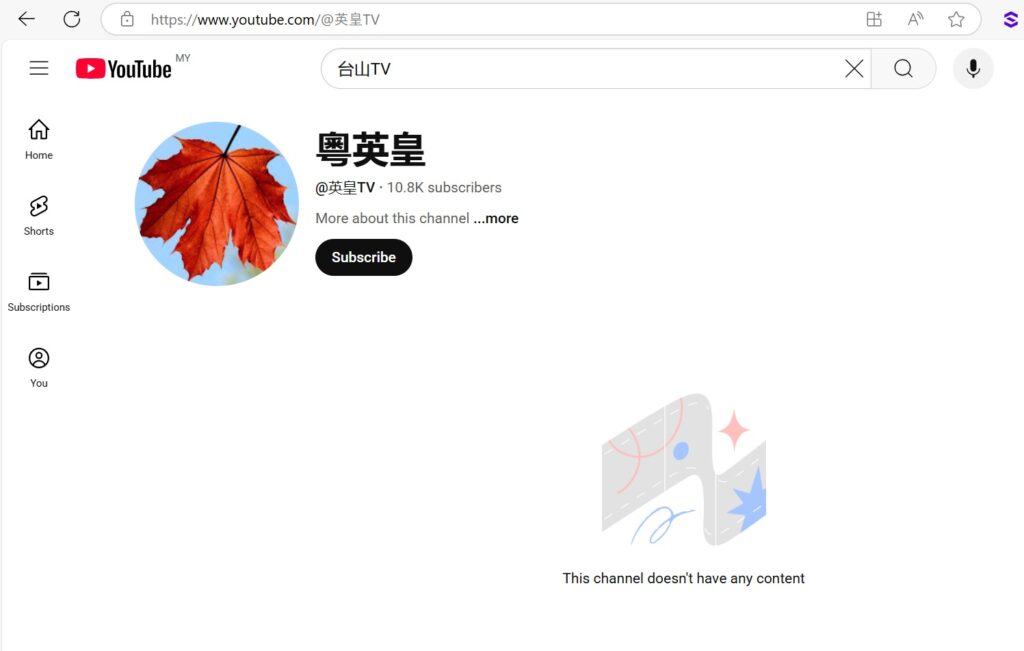Open the split screen browser icon
The image size is (1024, 651).
pyautogui.click(x=874, y=20)
